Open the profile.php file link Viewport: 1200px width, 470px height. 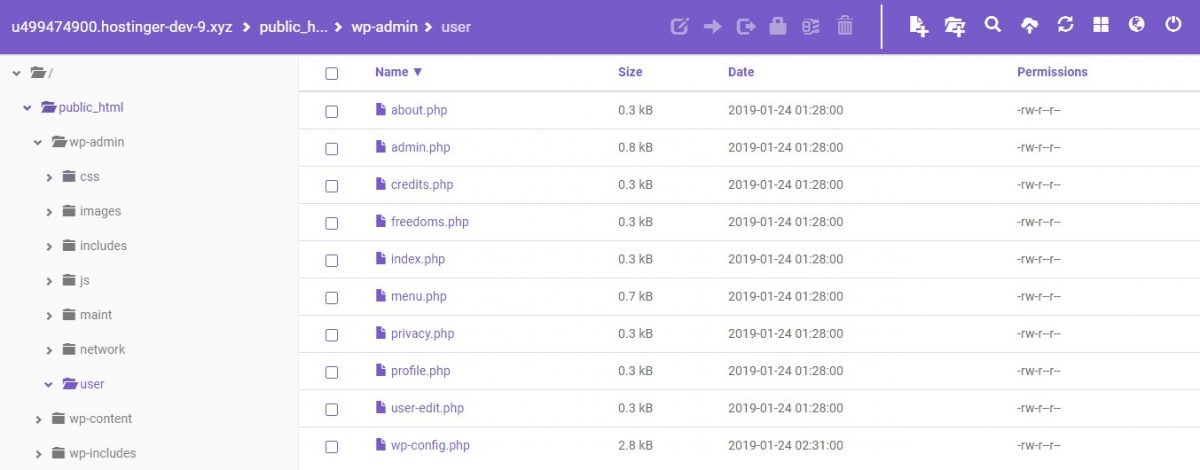pyautogui.click(x=420, y=371)
